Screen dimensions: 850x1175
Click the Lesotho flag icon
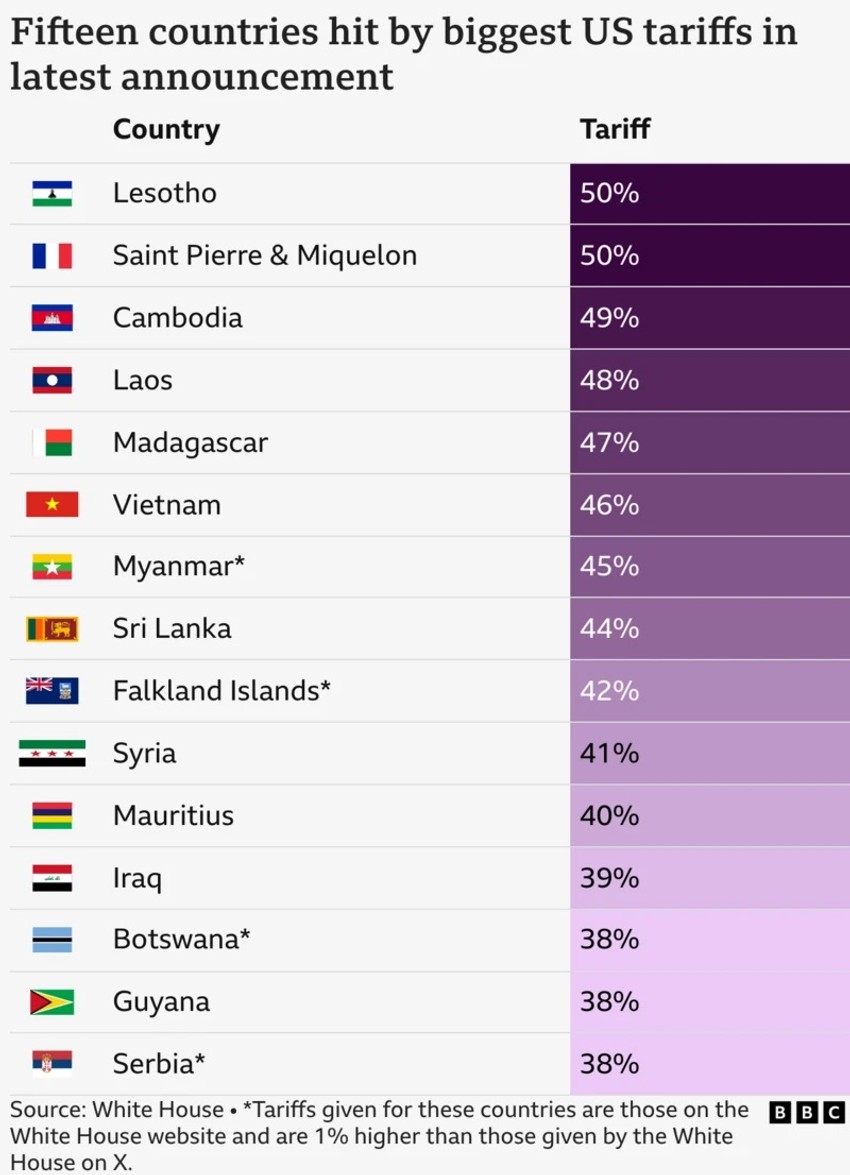click(52, 194)
